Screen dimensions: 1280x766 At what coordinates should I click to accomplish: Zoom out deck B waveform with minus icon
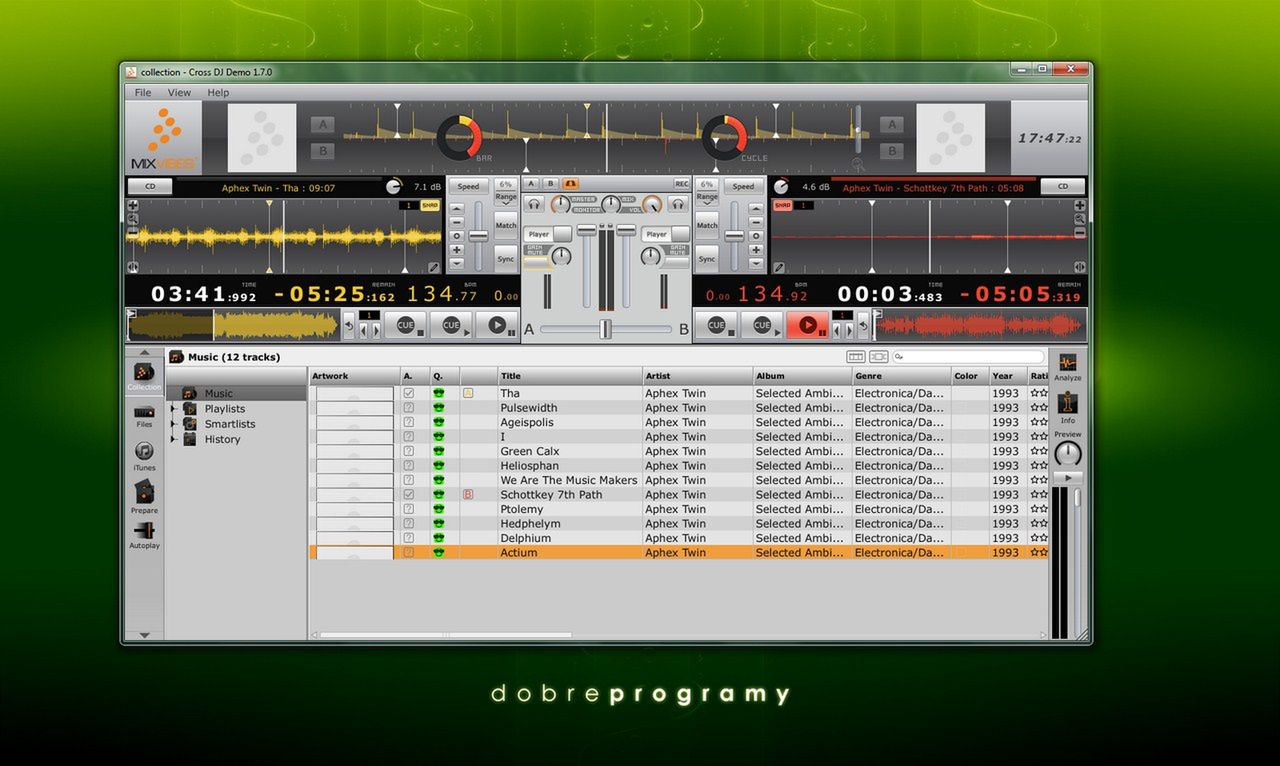coord(1080,232)
